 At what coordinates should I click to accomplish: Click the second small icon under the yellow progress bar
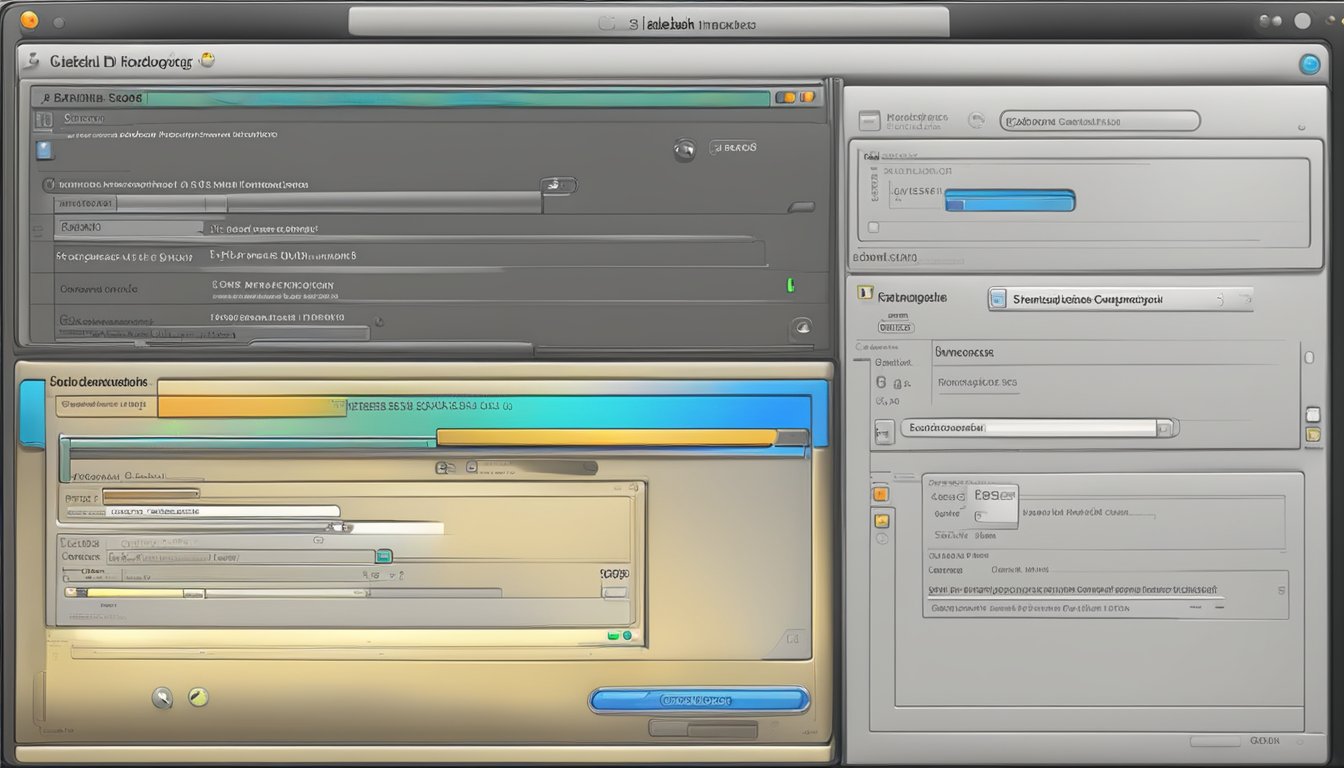click(471, 467)
